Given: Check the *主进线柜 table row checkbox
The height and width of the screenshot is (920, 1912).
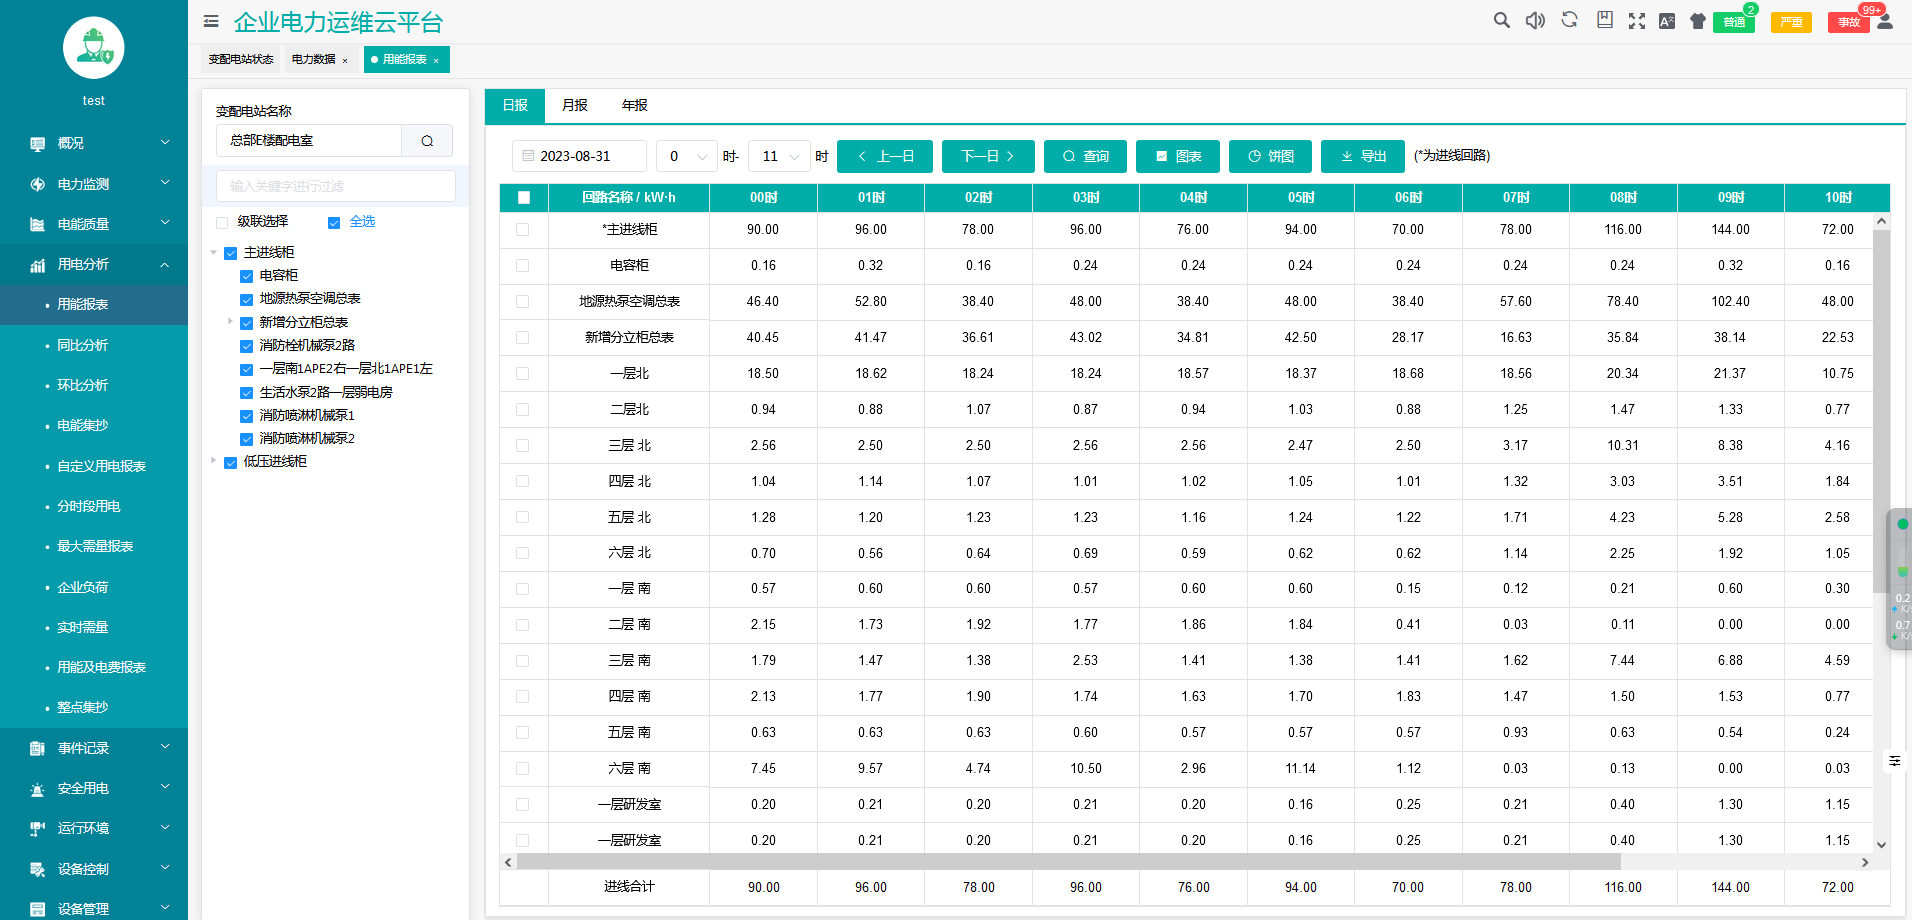Looking at the screenshot, I should (522, 230).
